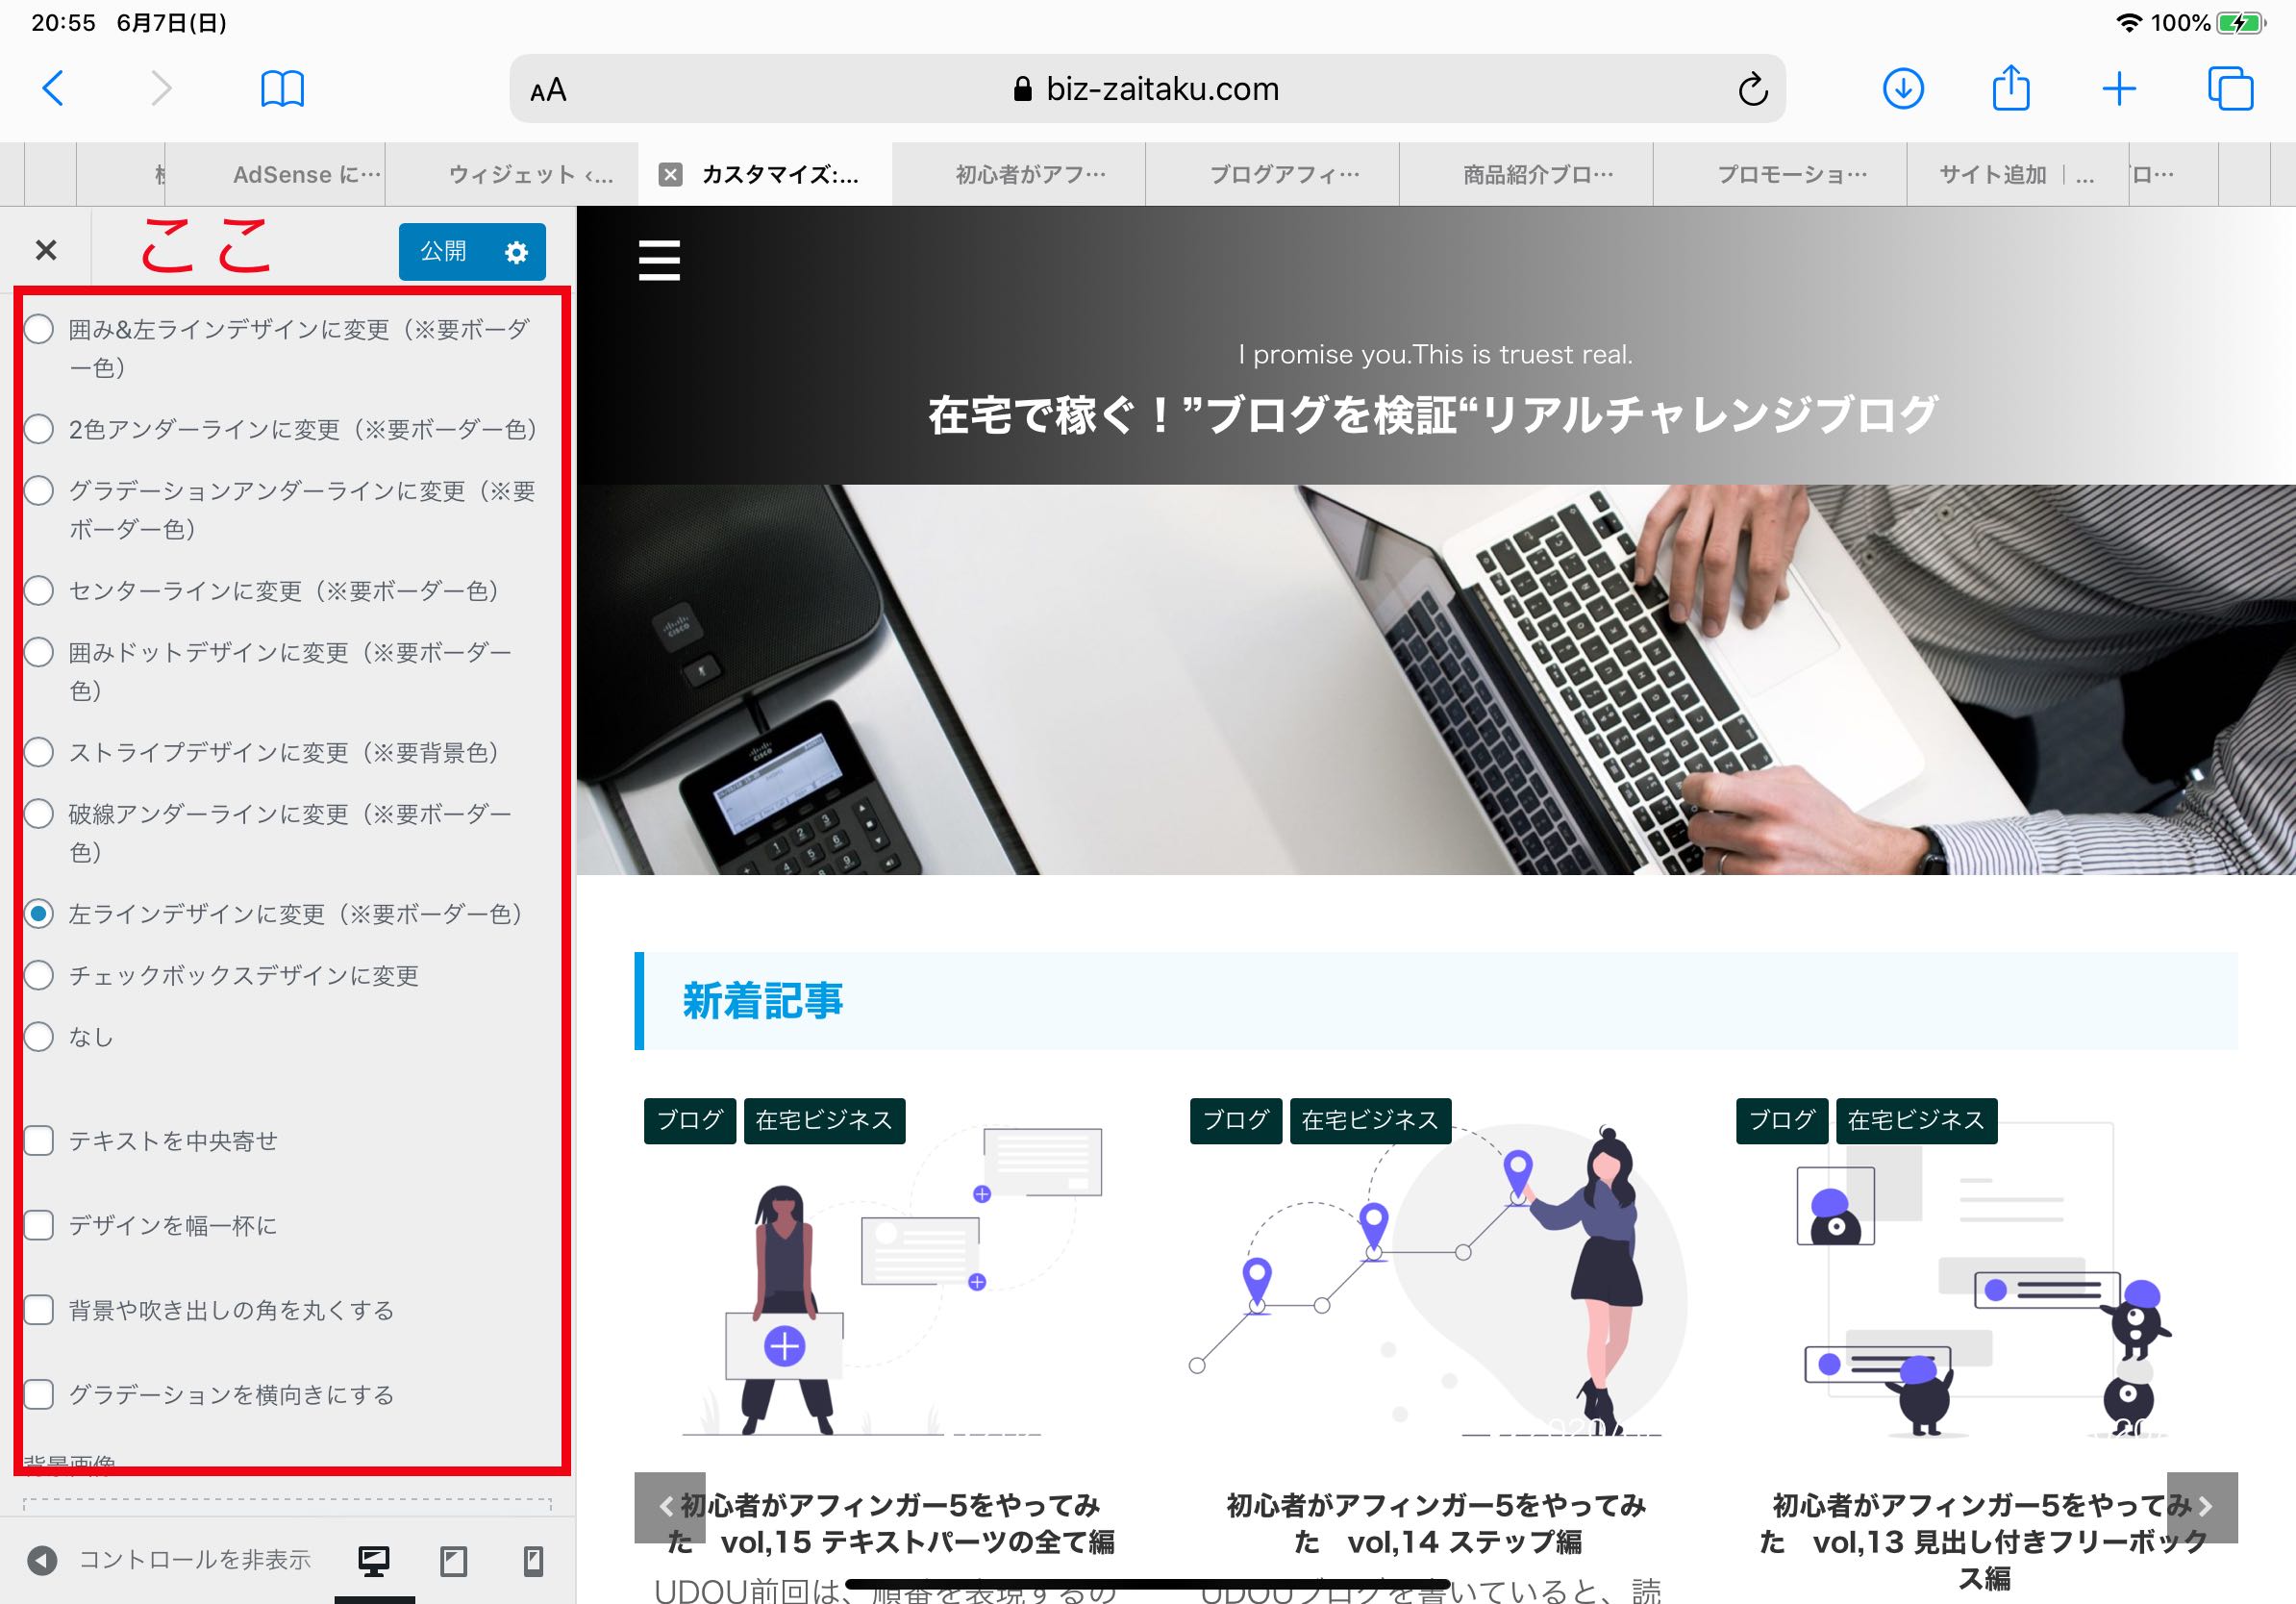
Task: Click コントロールを非表示 label
Action: pyautogui.click(x=195, y=1560)
